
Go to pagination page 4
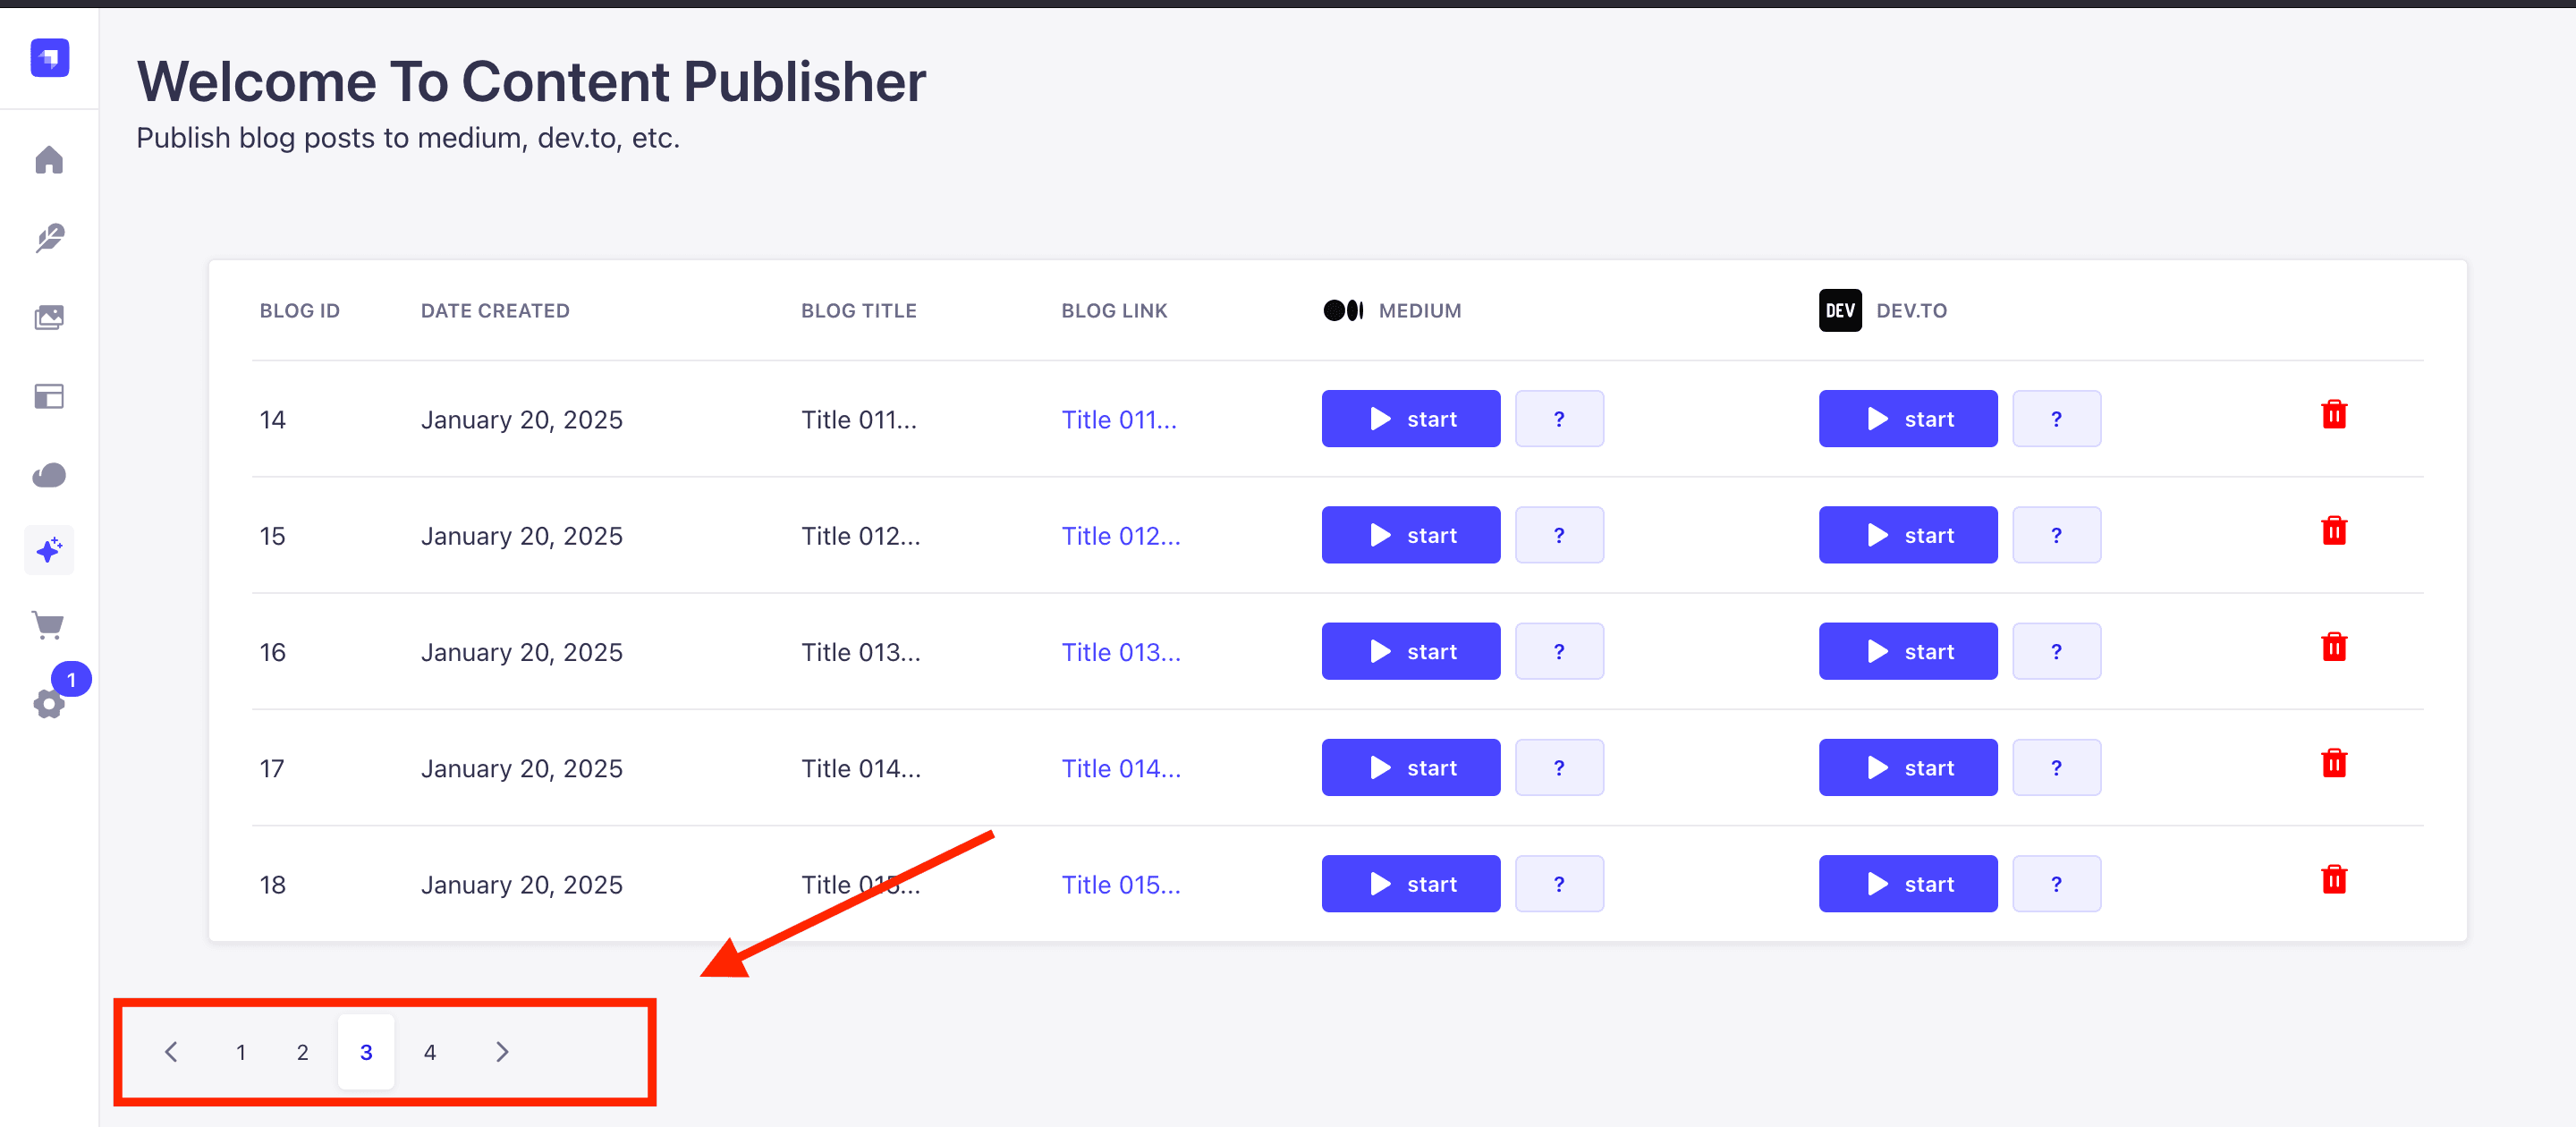tap(429, 1052)
